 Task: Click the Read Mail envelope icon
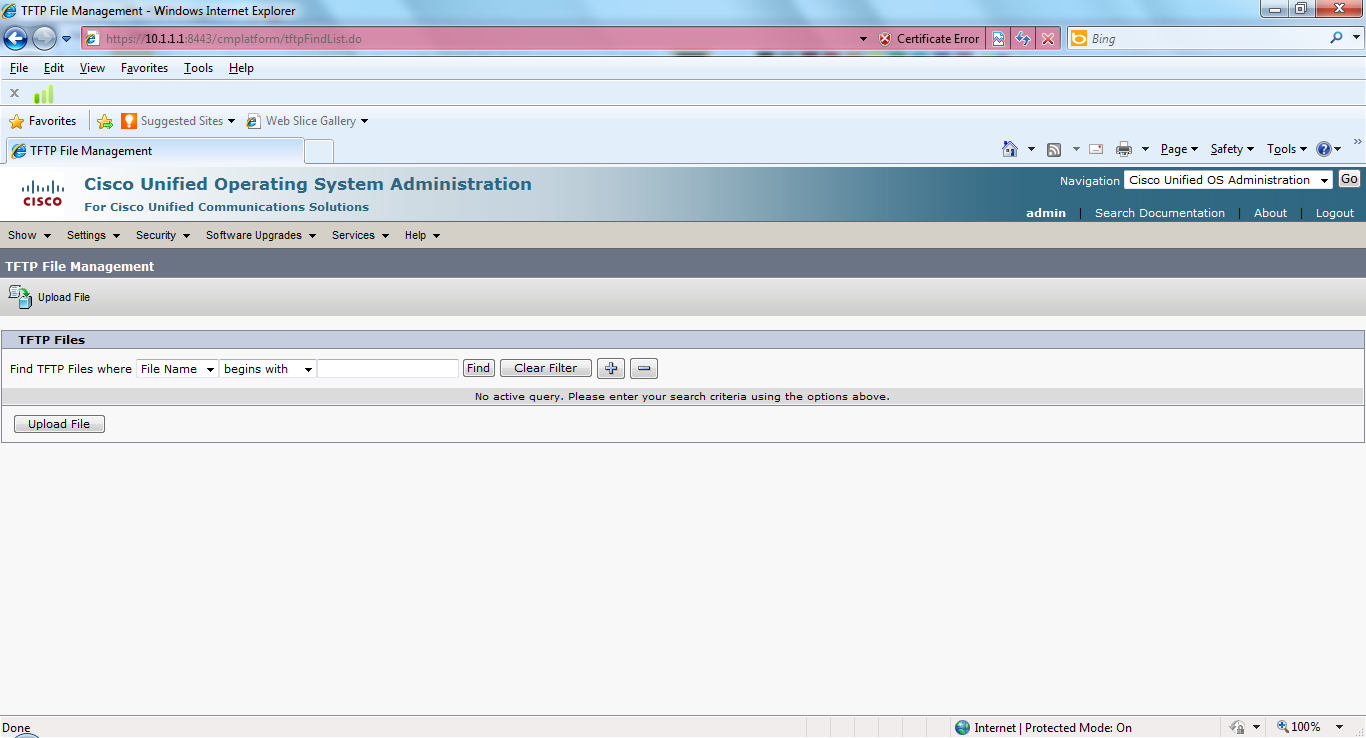pos(1096,149)
